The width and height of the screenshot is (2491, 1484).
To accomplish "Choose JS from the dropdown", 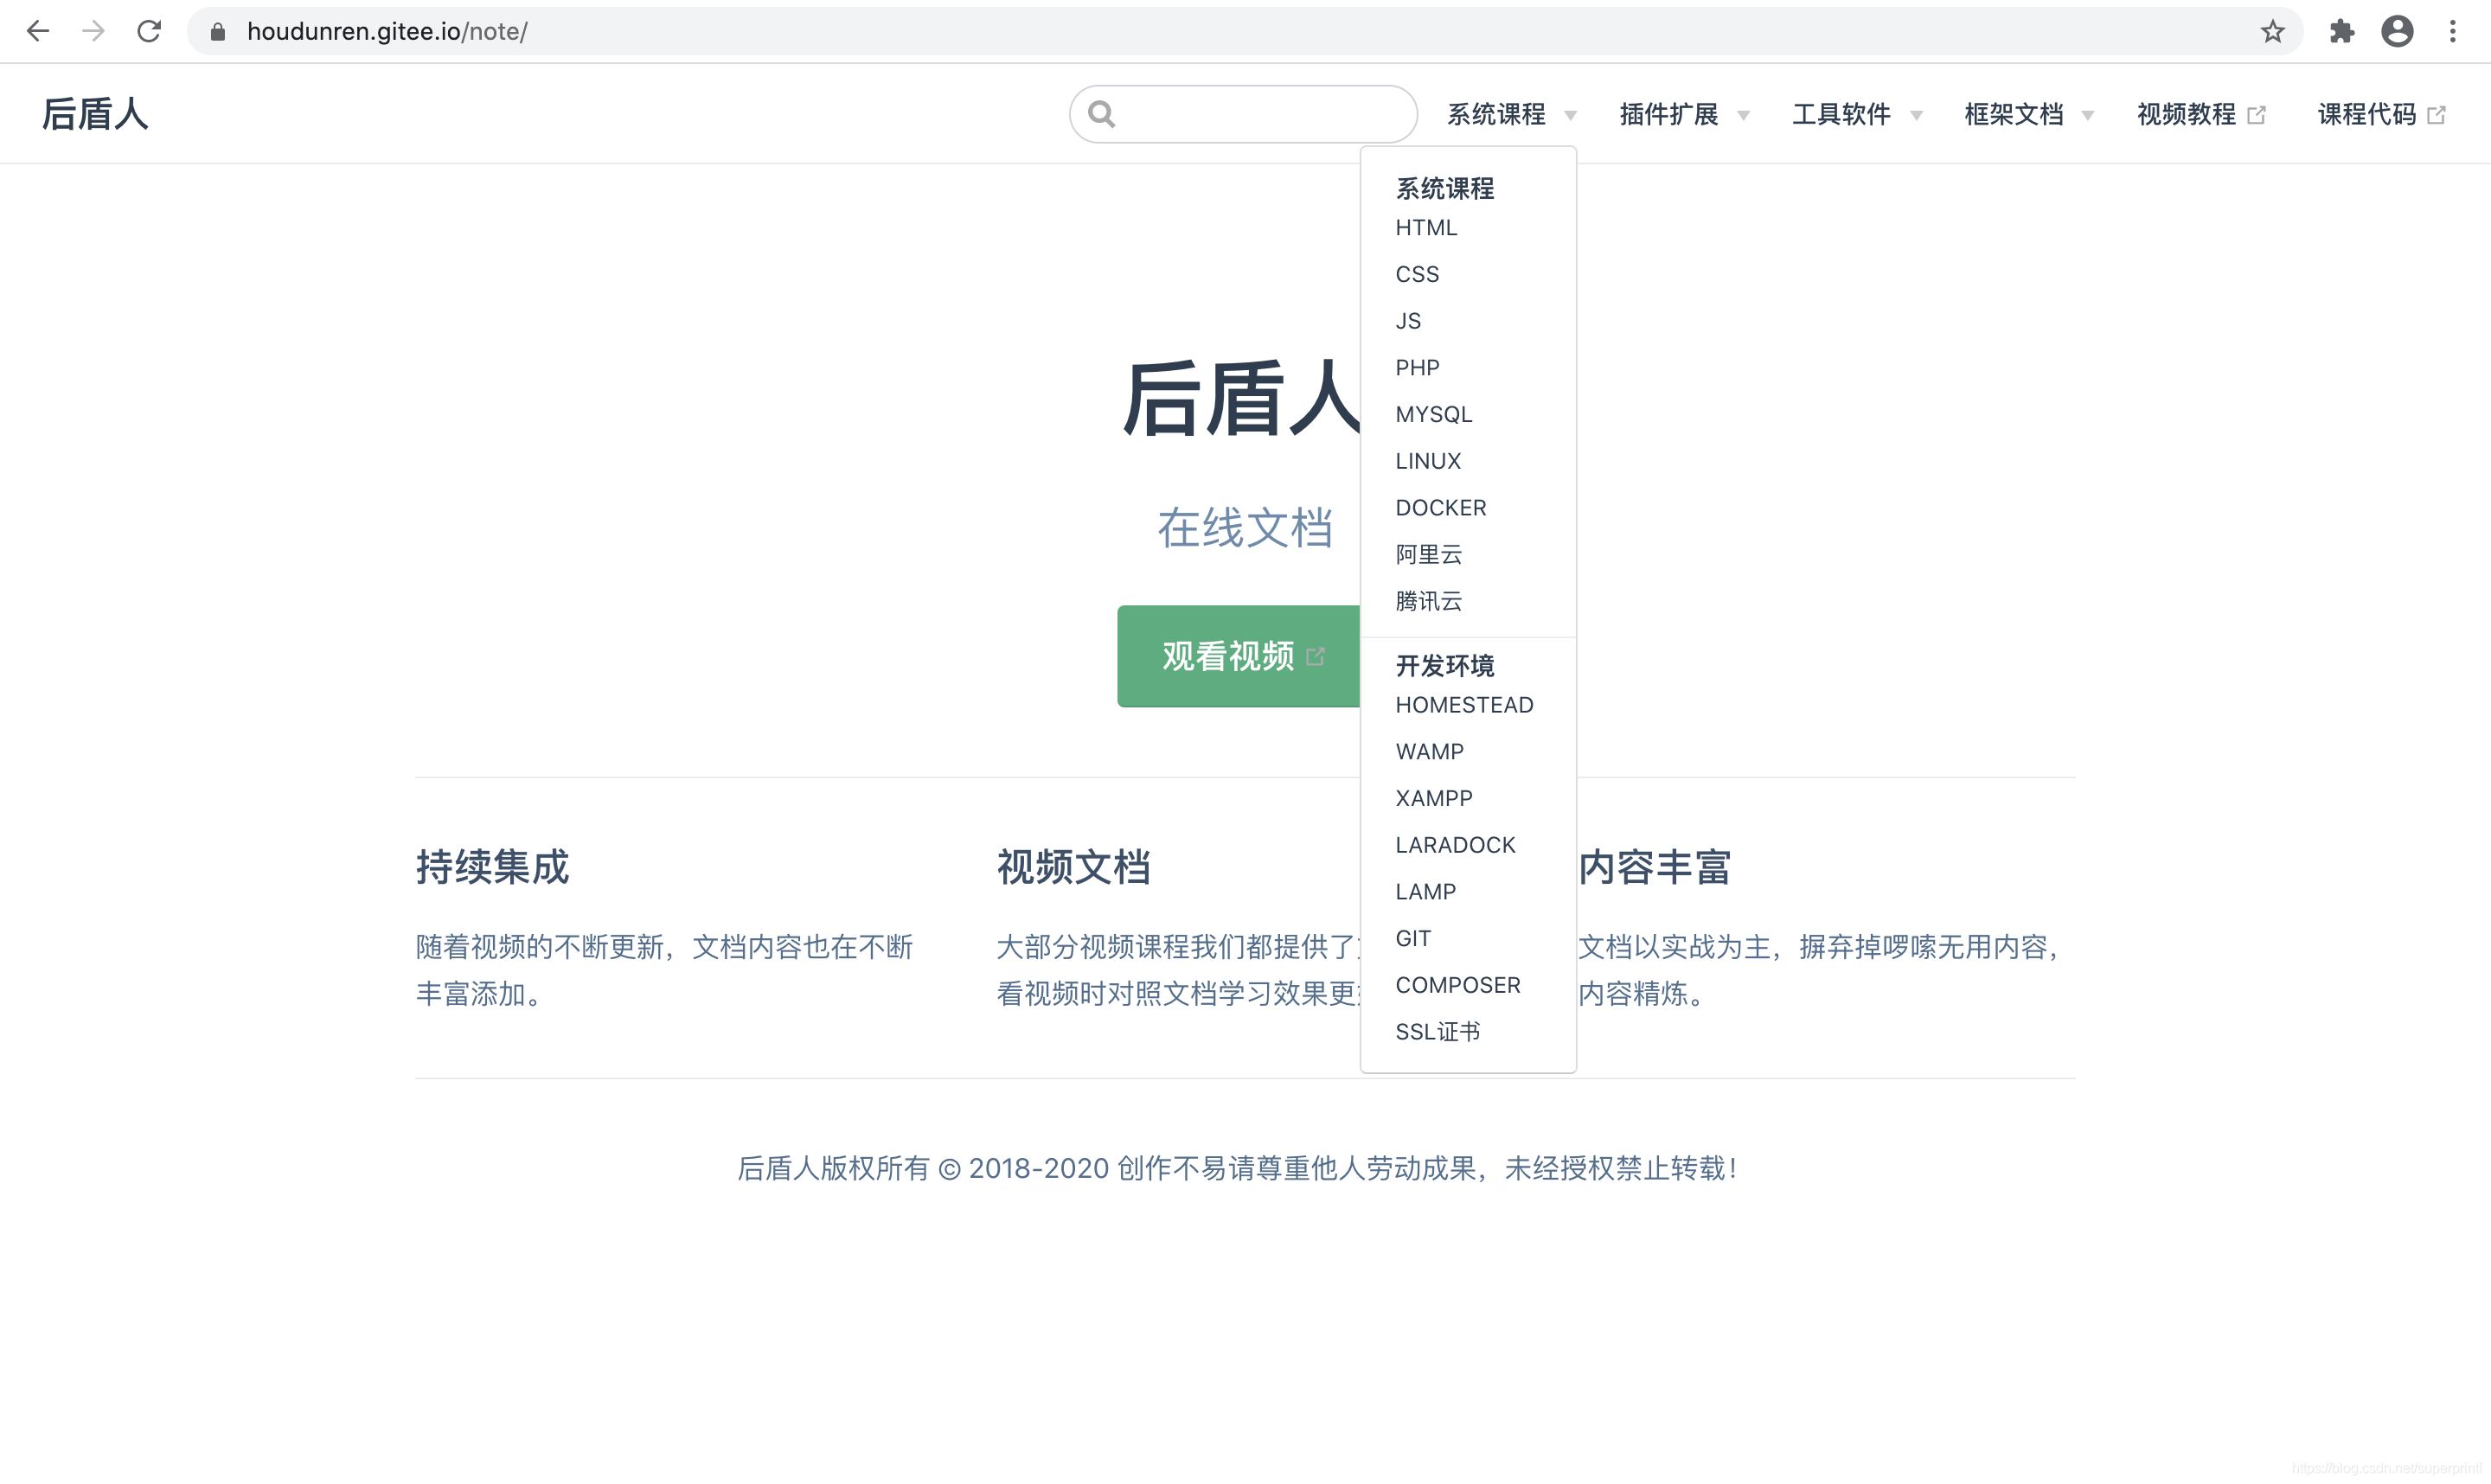I will 1408,321.
